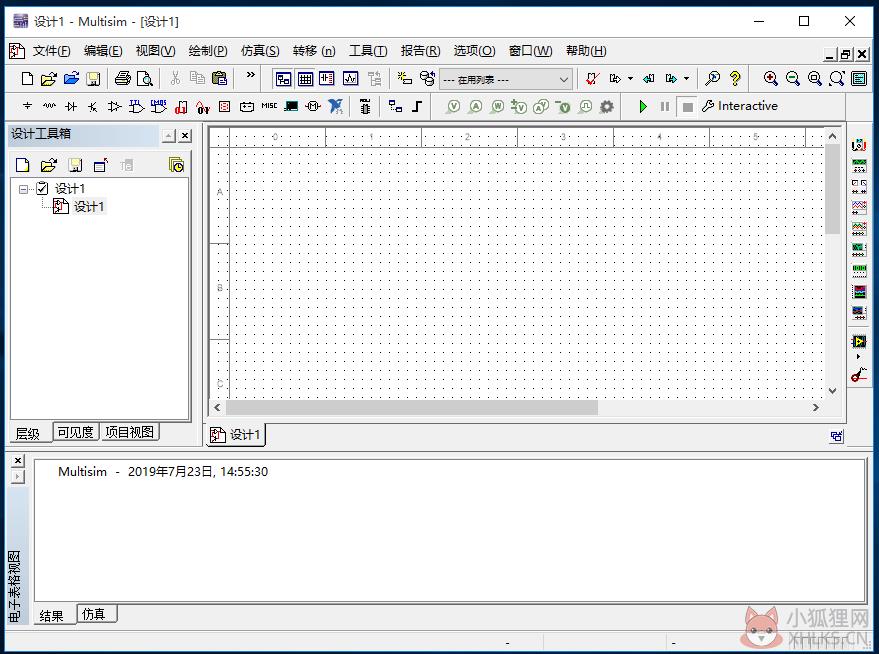This screenshot has height=654, width=879.
Task: Place a power probe (W)
Action: pyautogui.click(x=497, y=106)
